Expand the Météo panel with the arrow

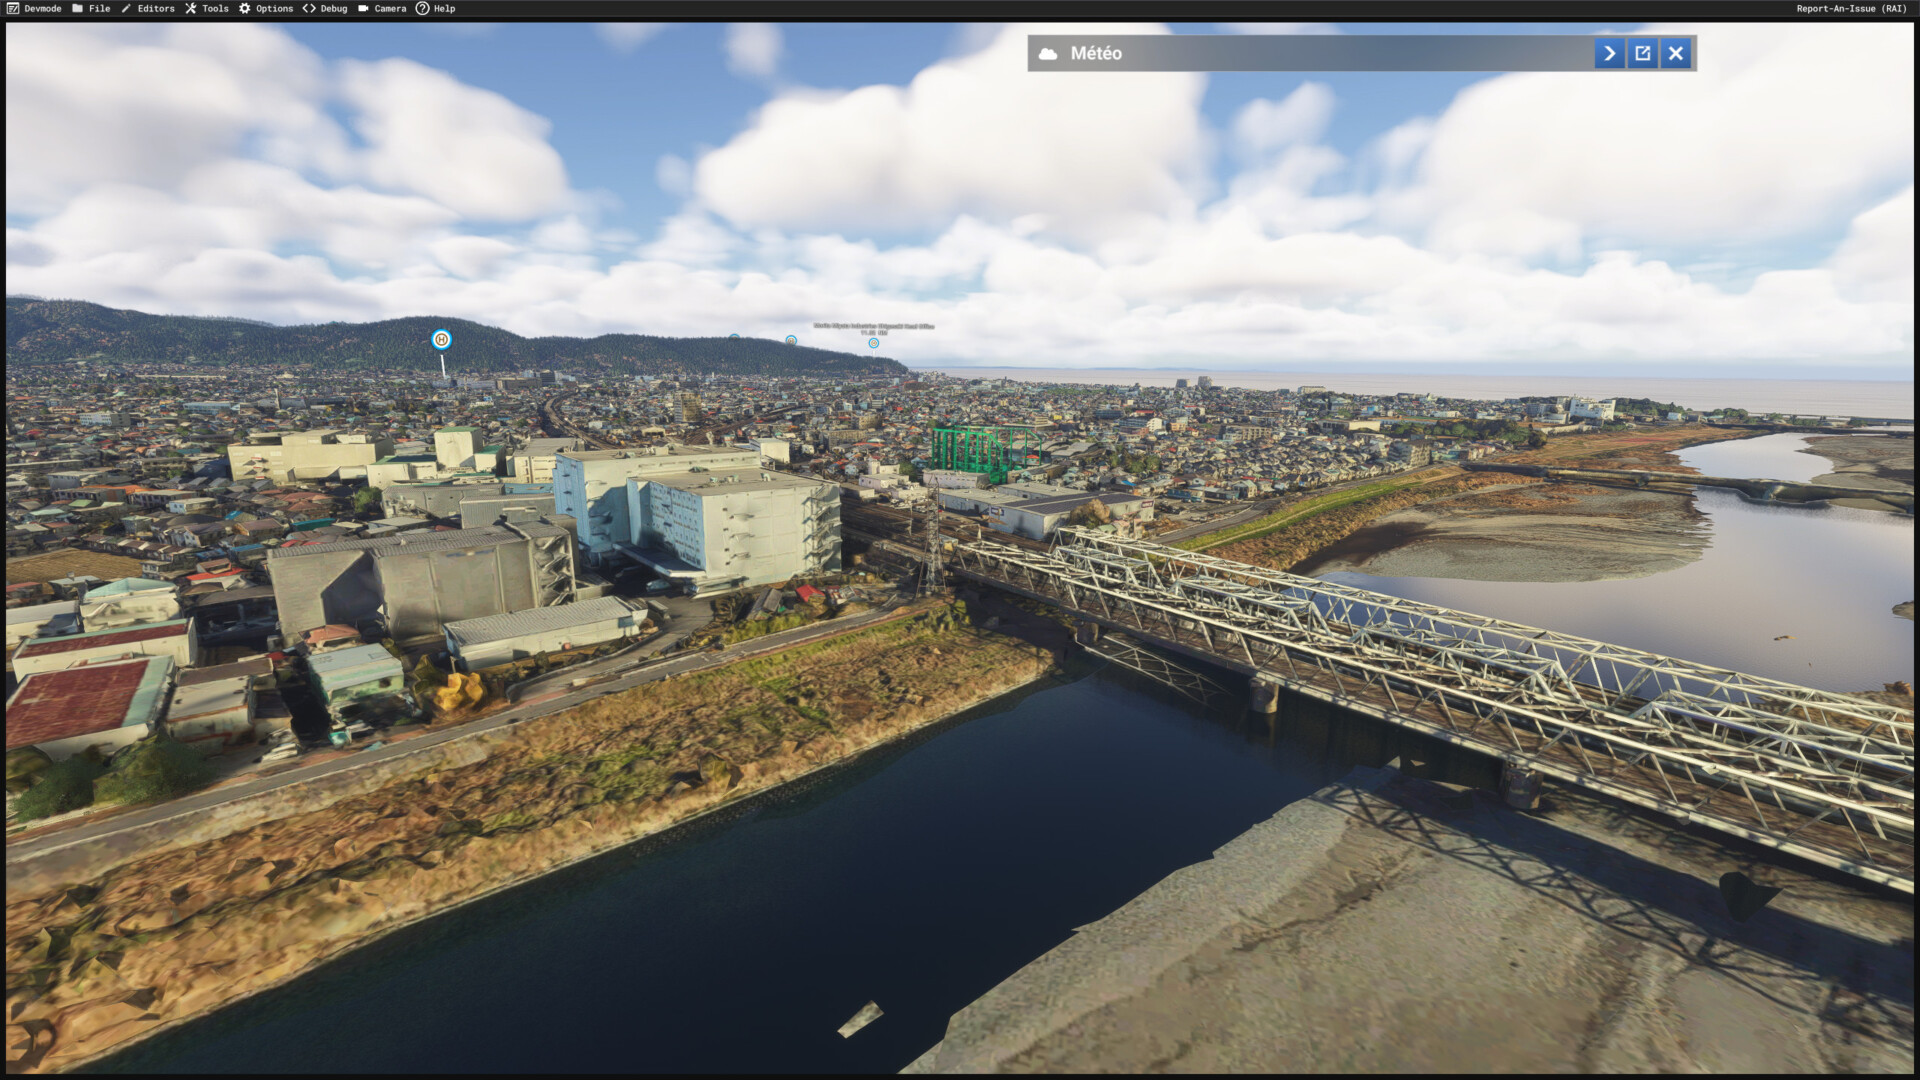(1609, 53)
